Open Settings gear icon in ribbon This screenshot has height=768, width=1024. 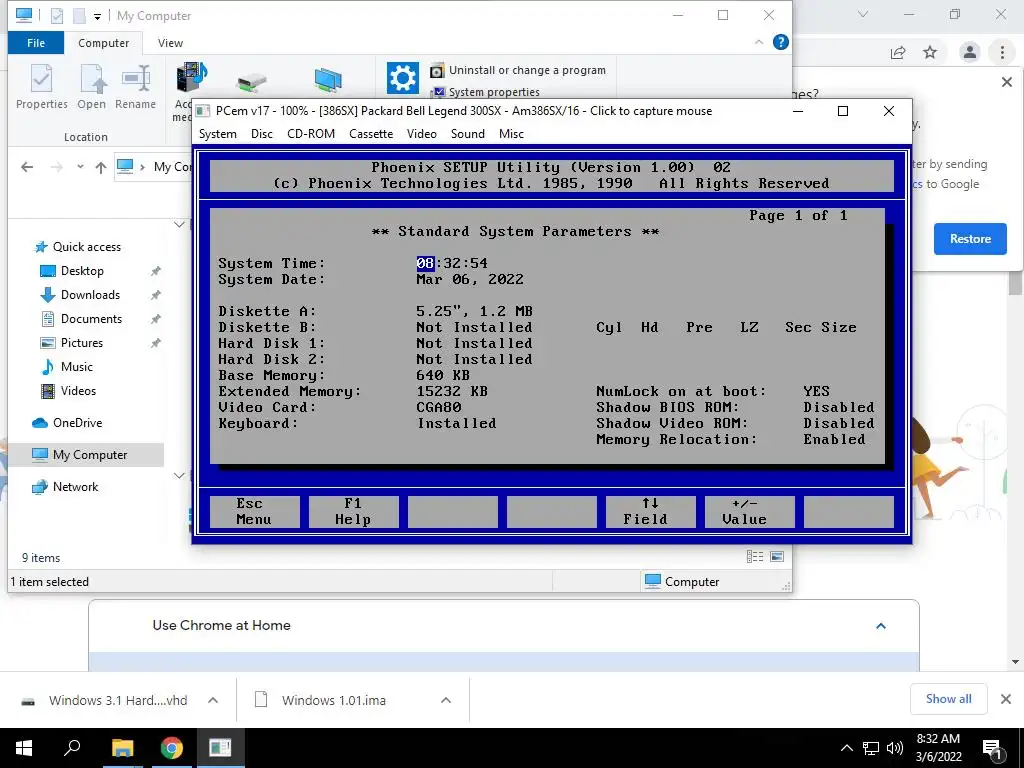[402, 78]
